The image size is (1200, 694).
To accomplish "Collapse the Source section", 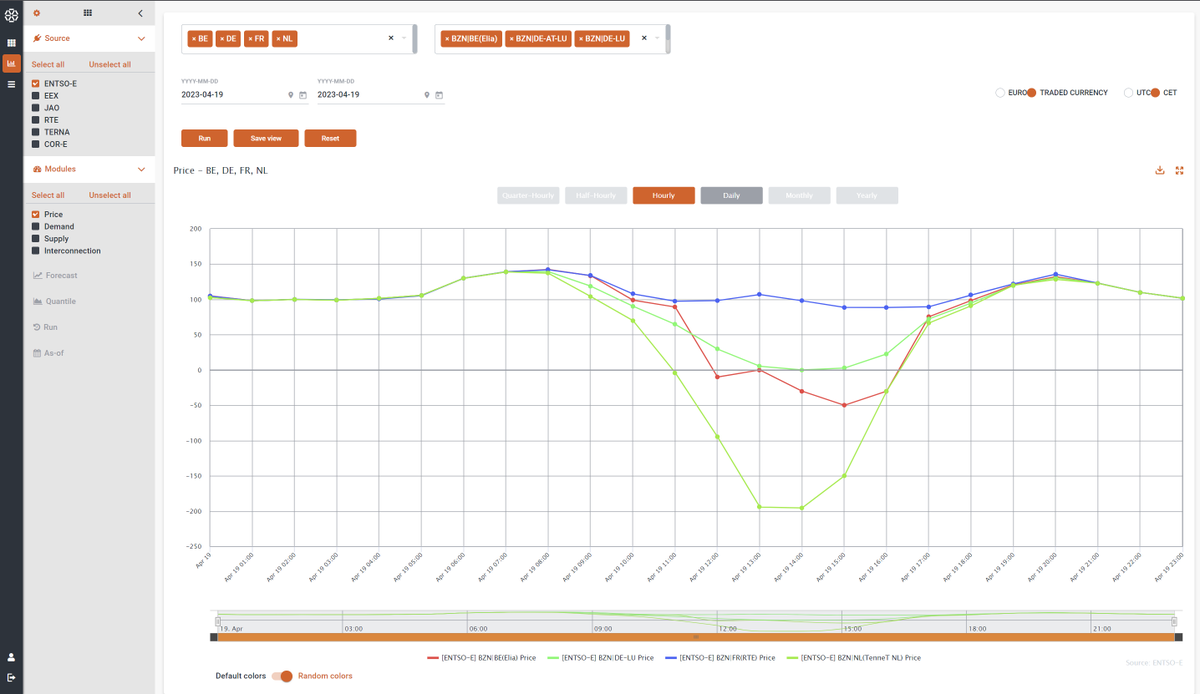I will point(141,38).
